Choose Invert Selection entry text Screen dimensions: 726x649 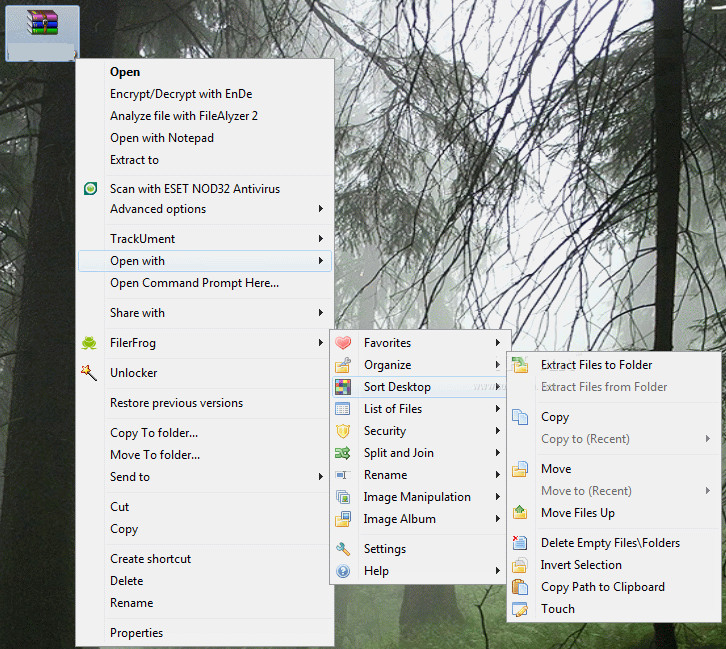point(581,565)
